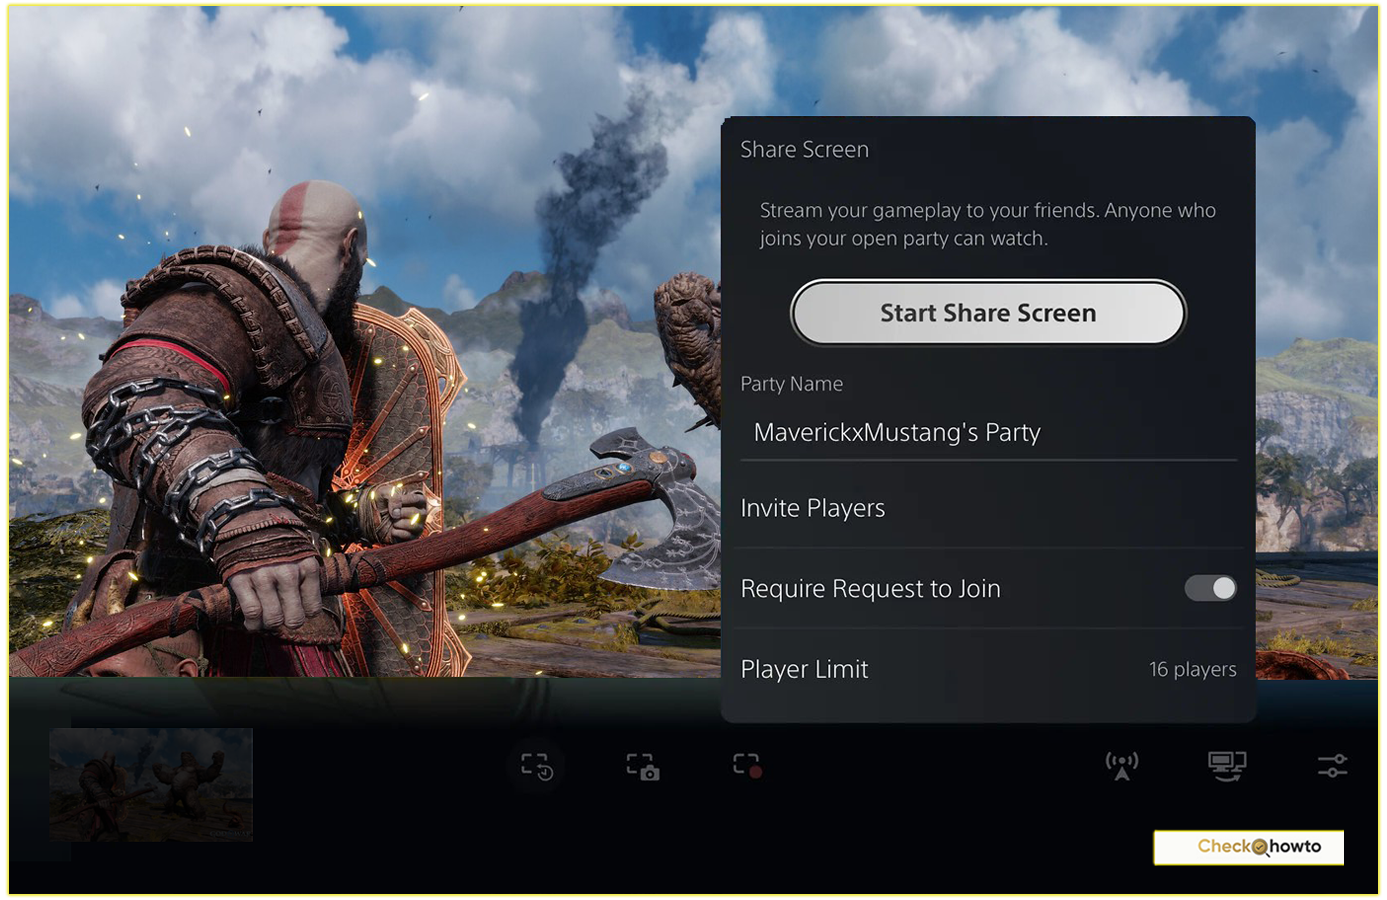The image size is (1387, 900).
Task: Click the stream gameplay description text
Action: coord(987,224)
